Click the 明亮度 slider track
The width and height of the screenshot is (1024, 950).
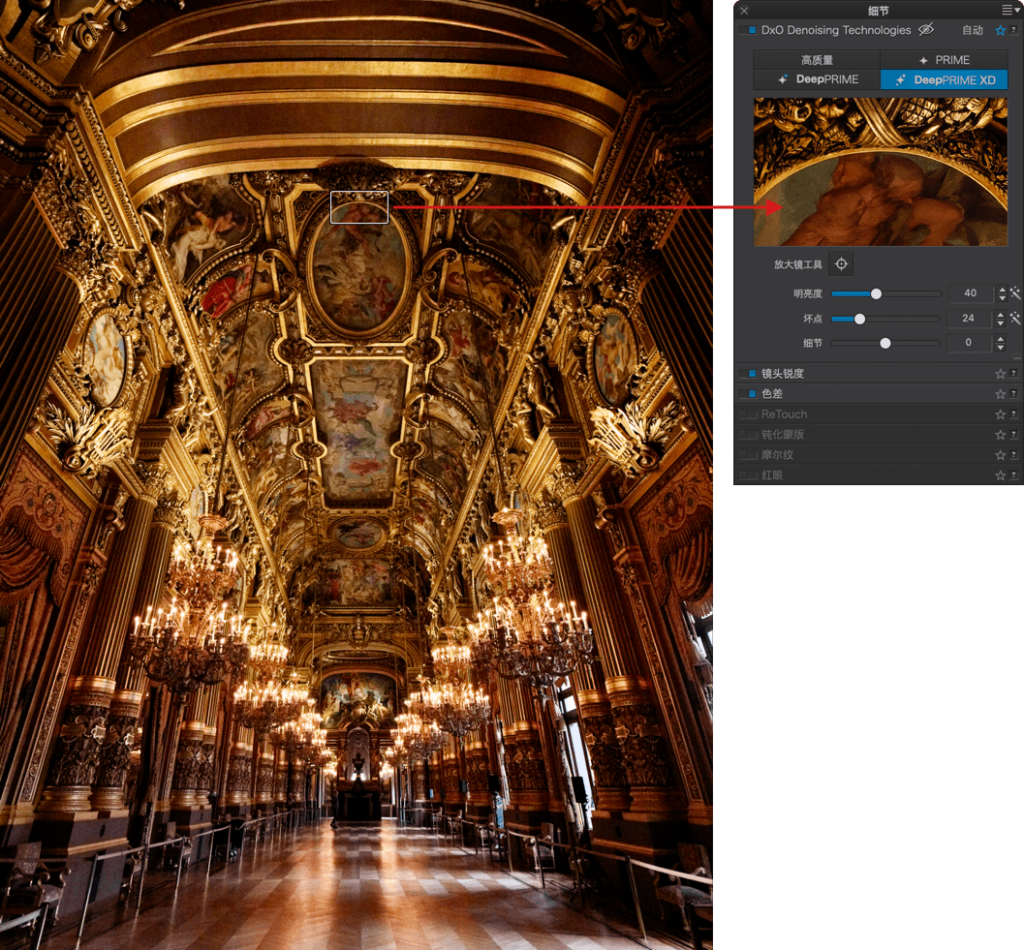[886, 294]
